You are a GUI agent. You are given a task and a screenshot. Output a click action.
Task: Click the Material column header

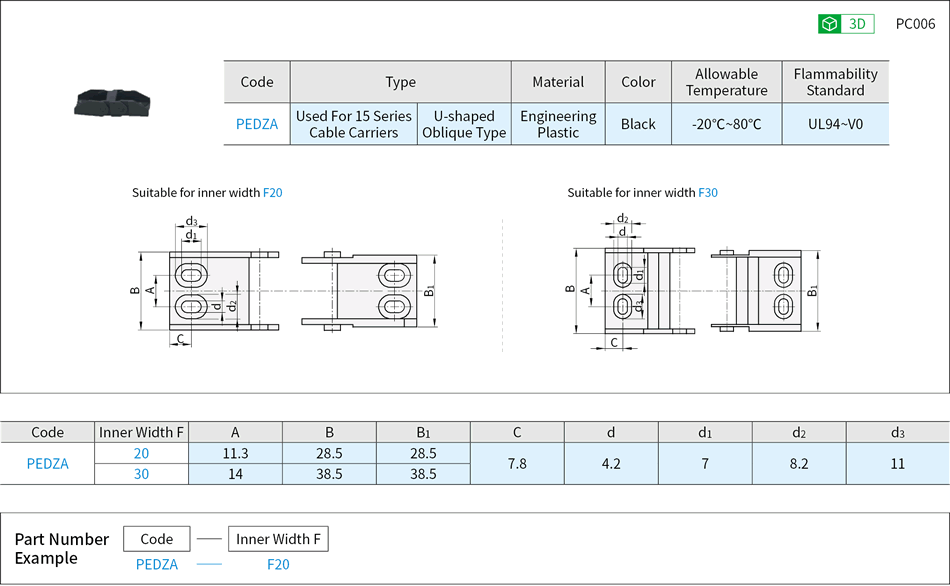point(558,82)
